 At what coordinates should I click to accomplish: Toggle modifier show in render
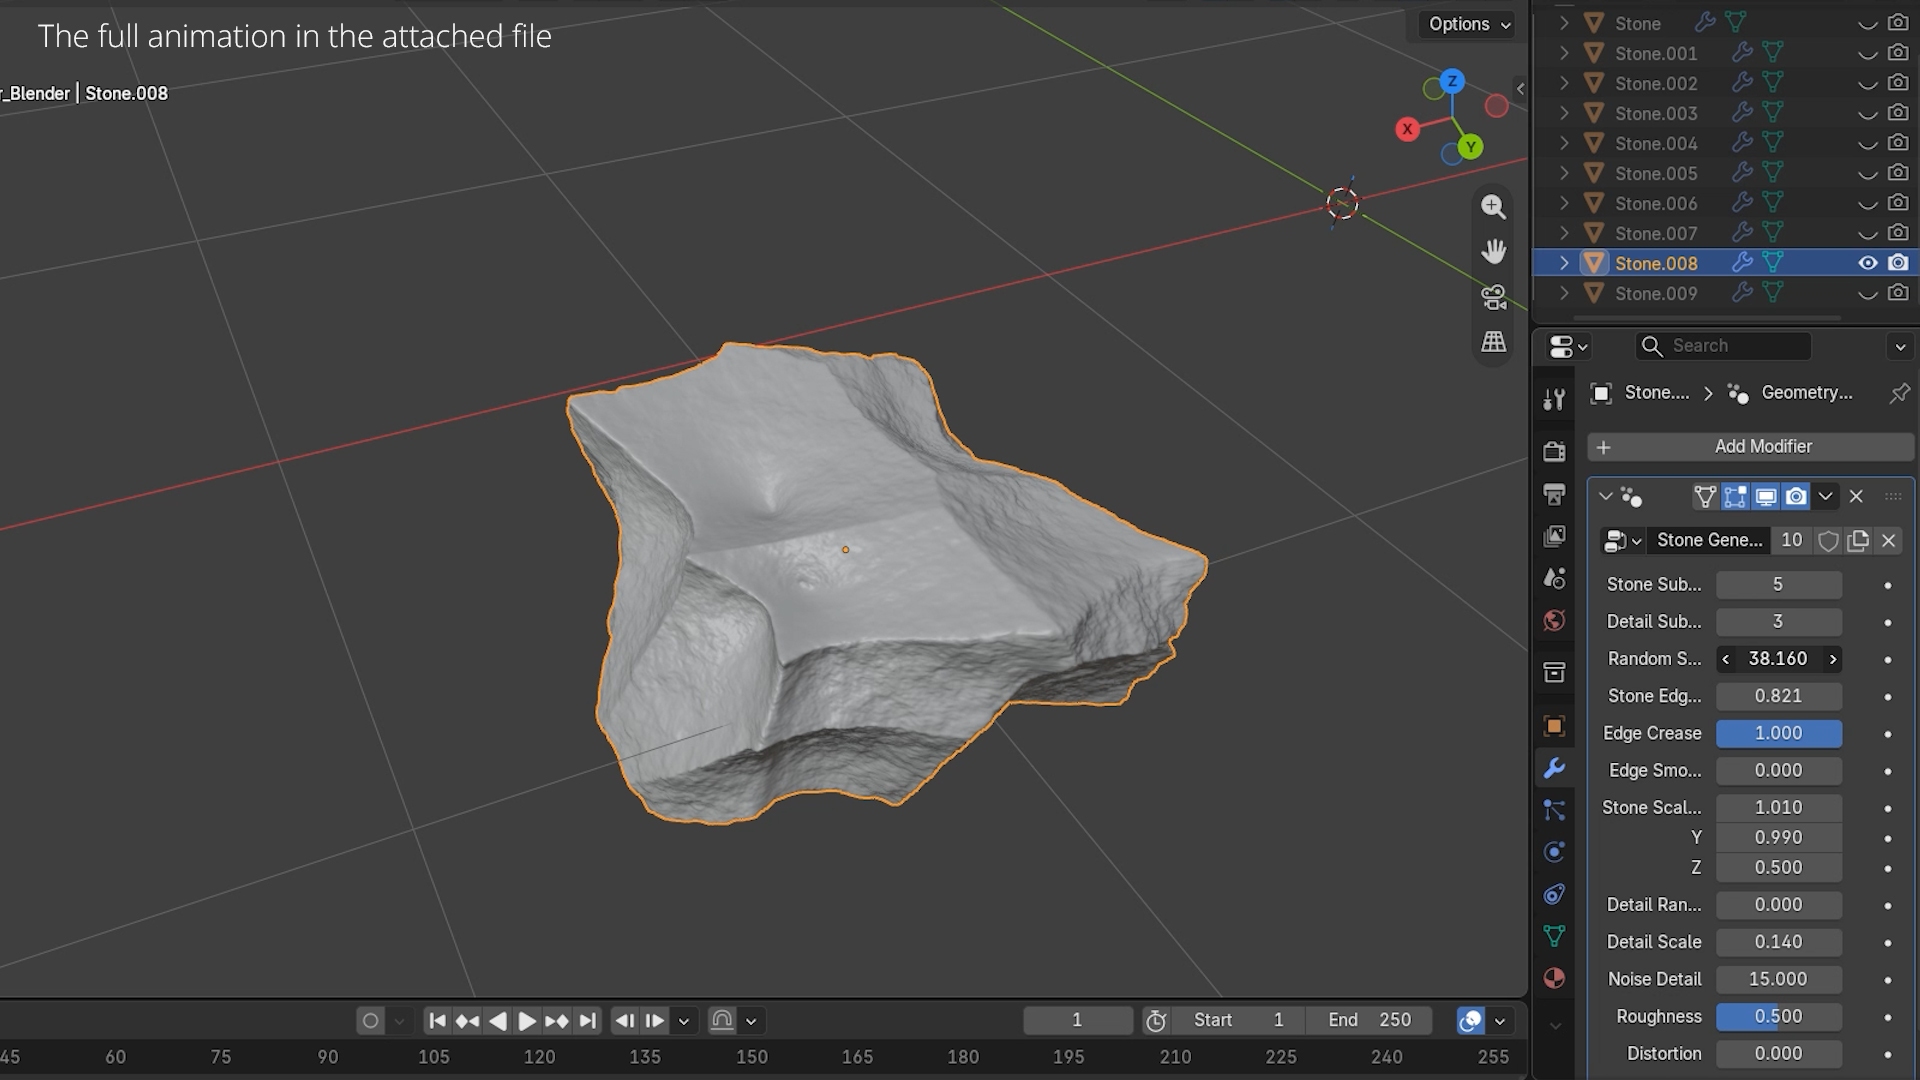tap(1797, 497)
